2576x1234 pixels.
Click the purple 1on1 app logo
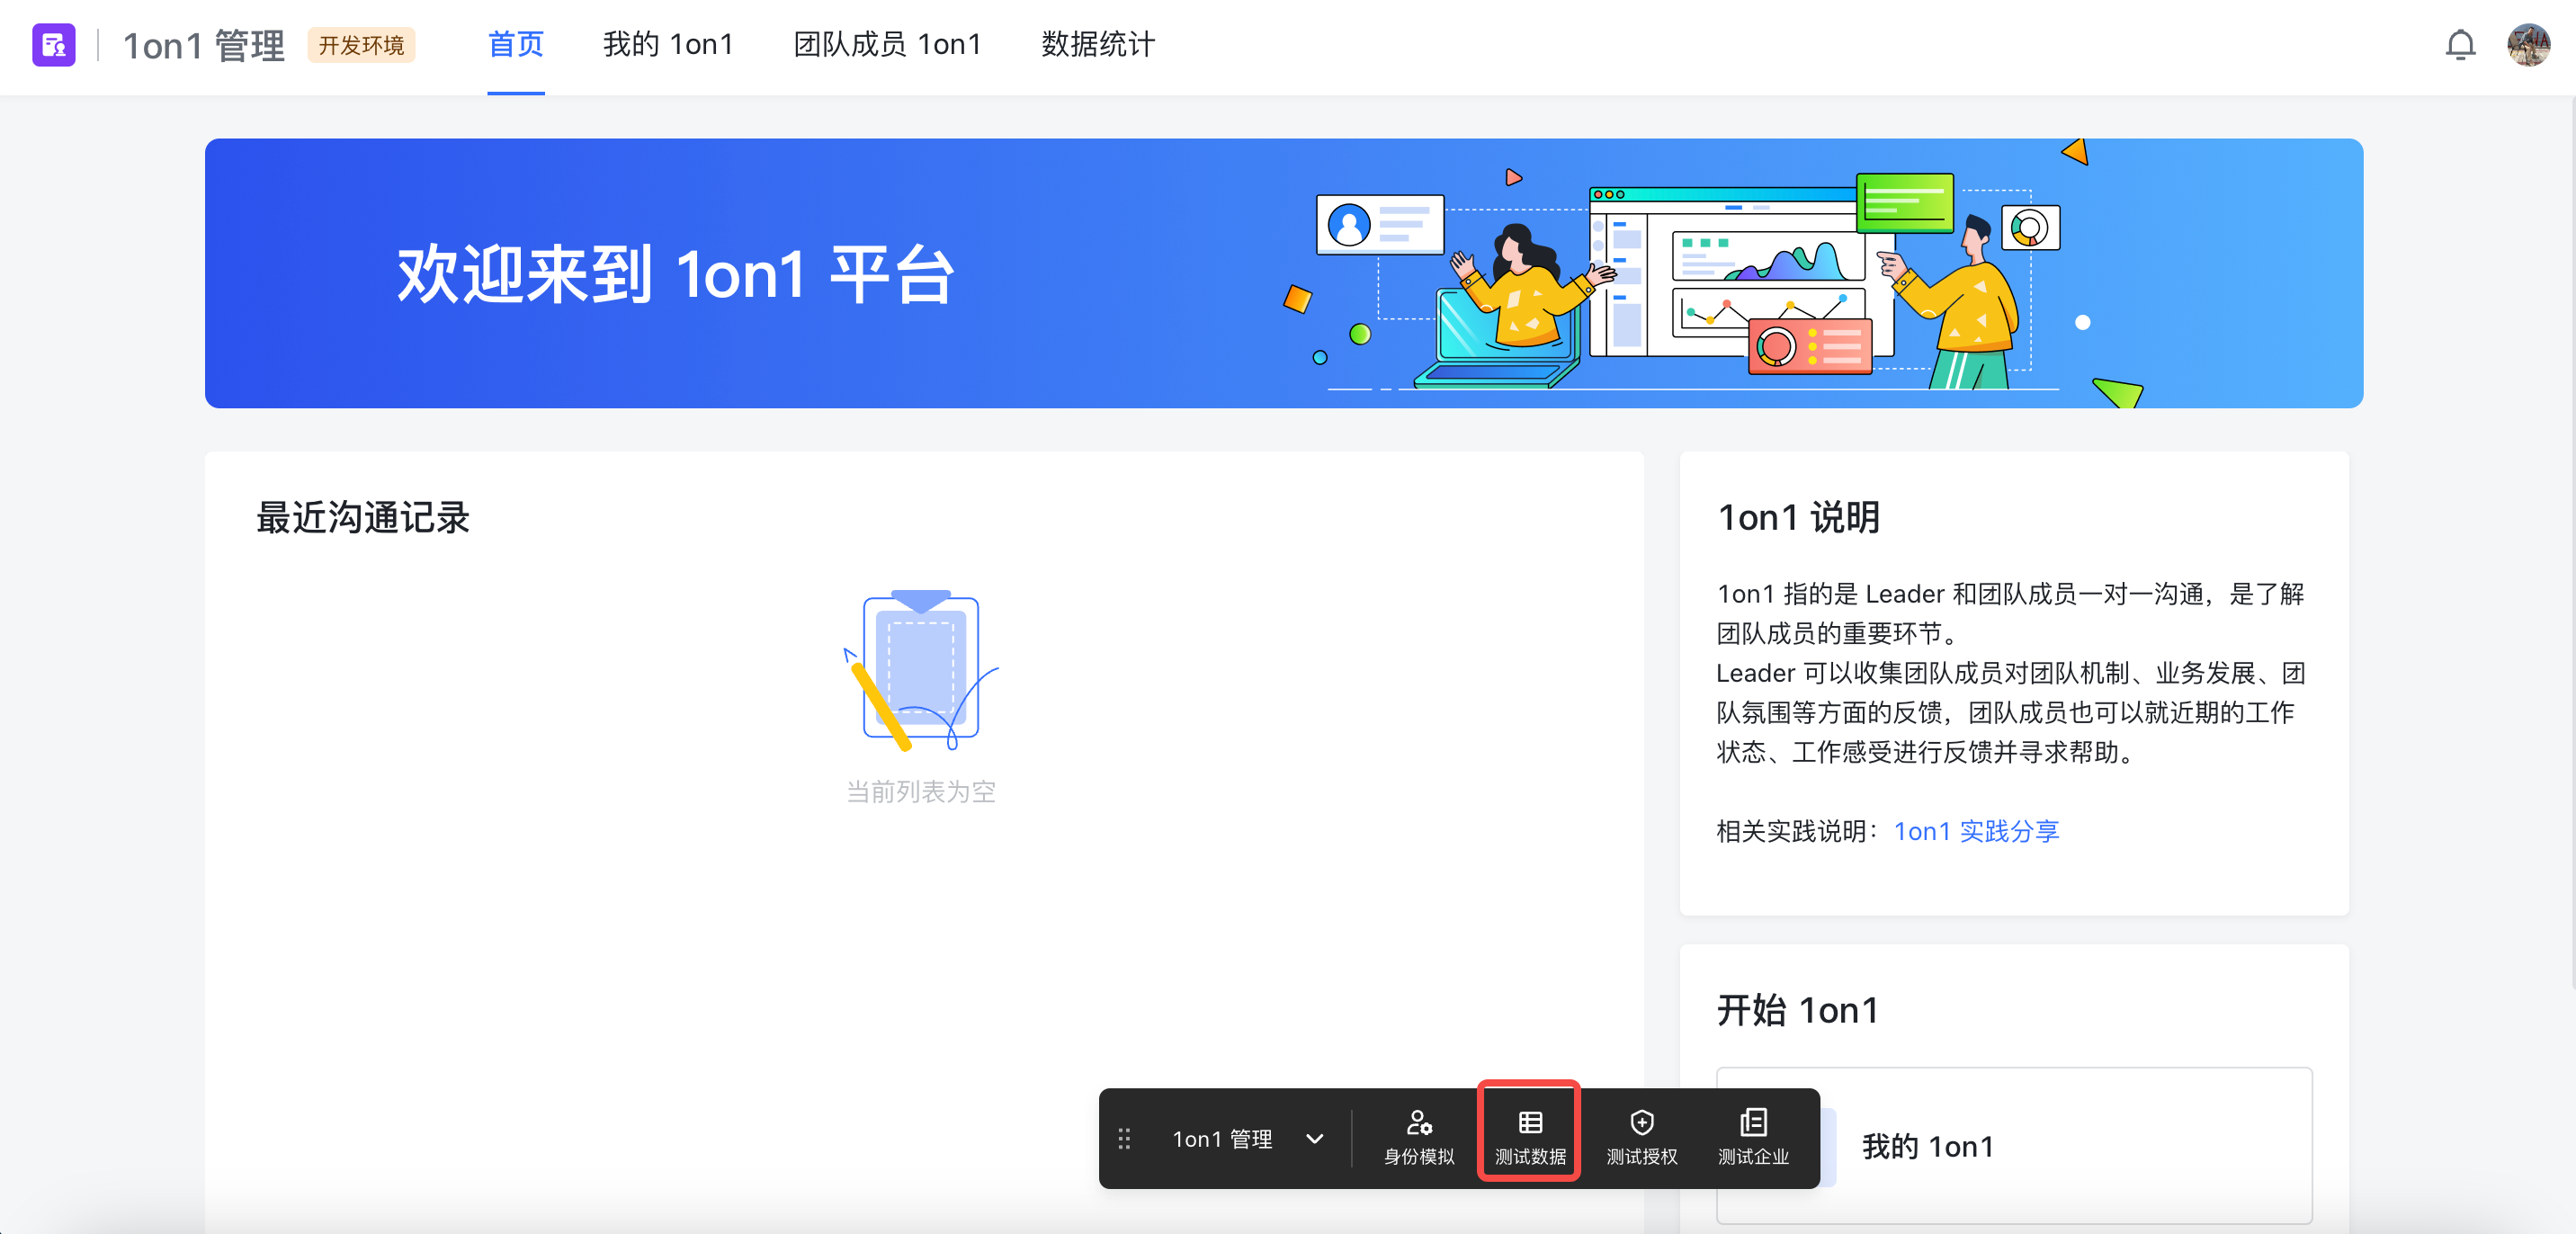pyautogui.click(x=54, y=45)
